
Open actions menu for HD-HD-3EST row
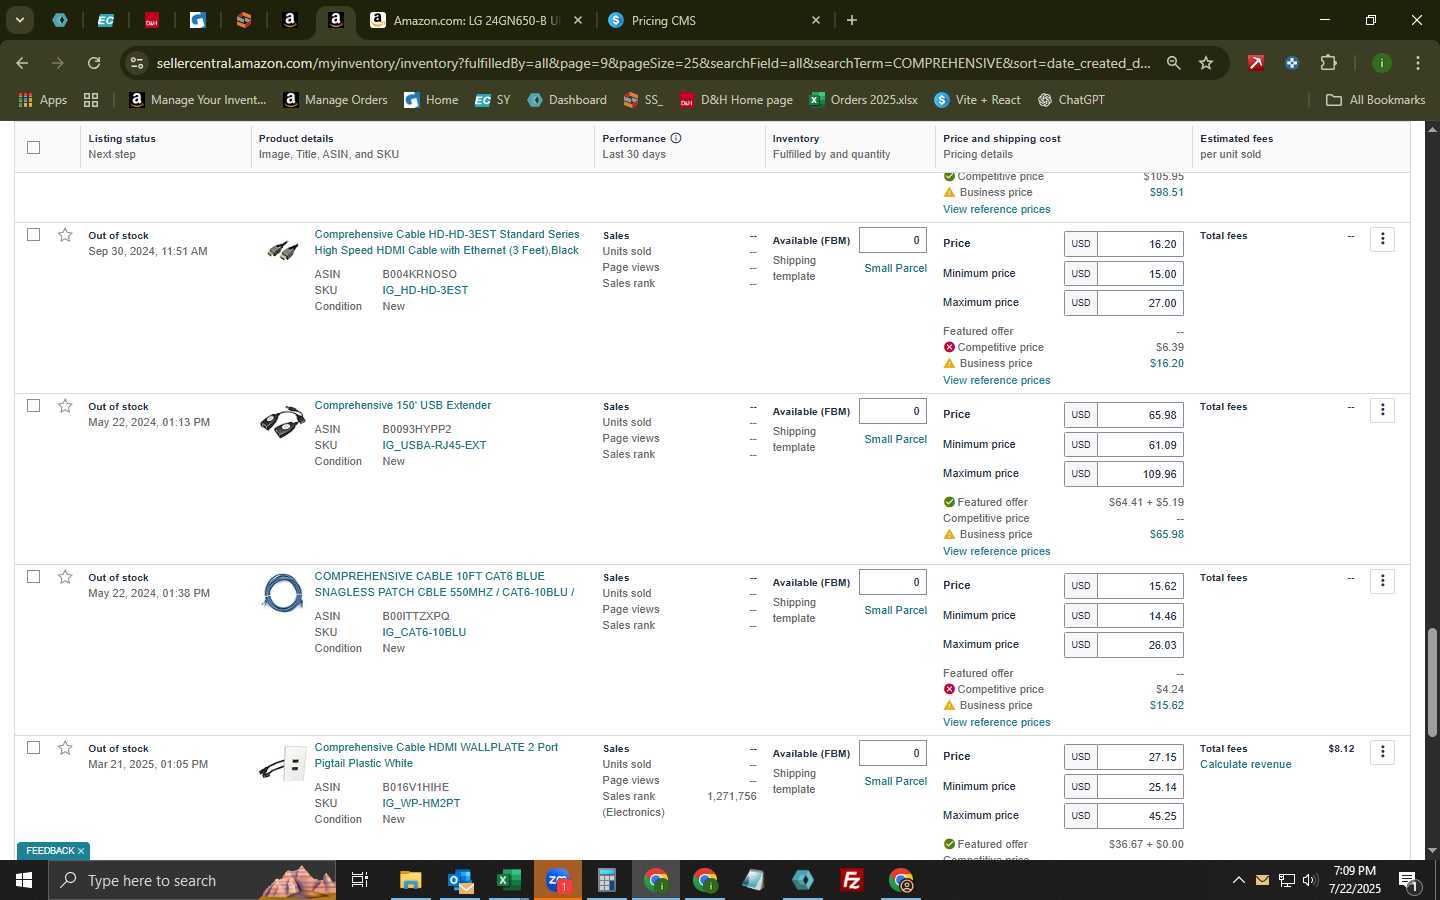coord(1382,239)
